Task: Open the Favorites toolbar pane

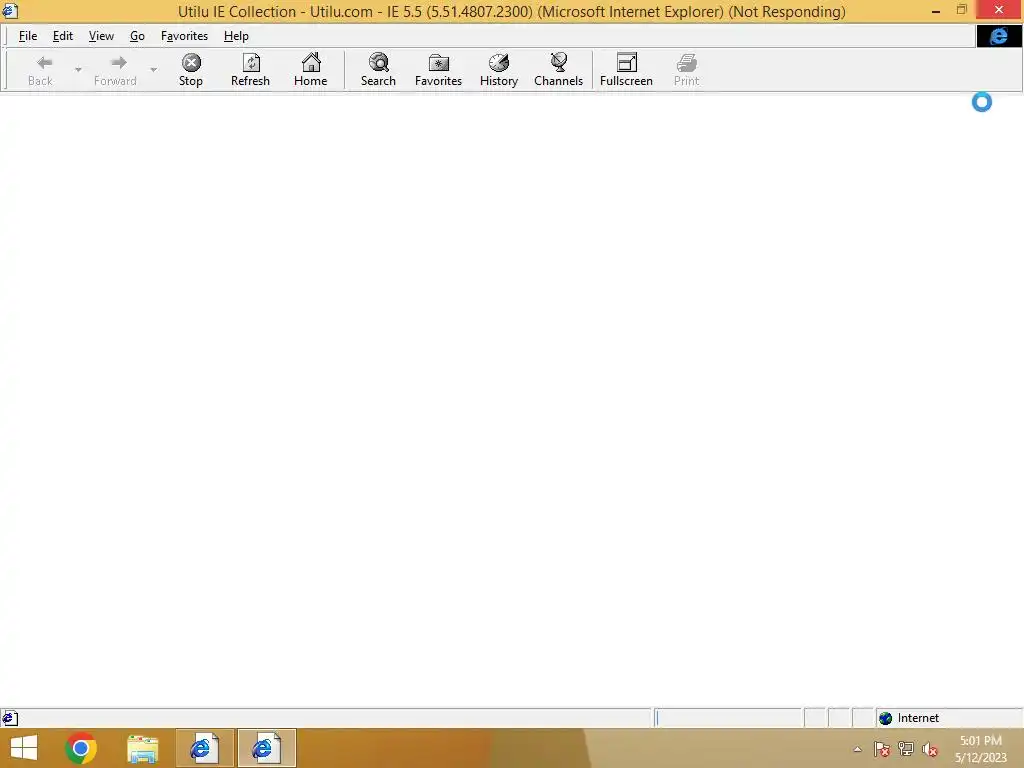Action: click(438, 70)
